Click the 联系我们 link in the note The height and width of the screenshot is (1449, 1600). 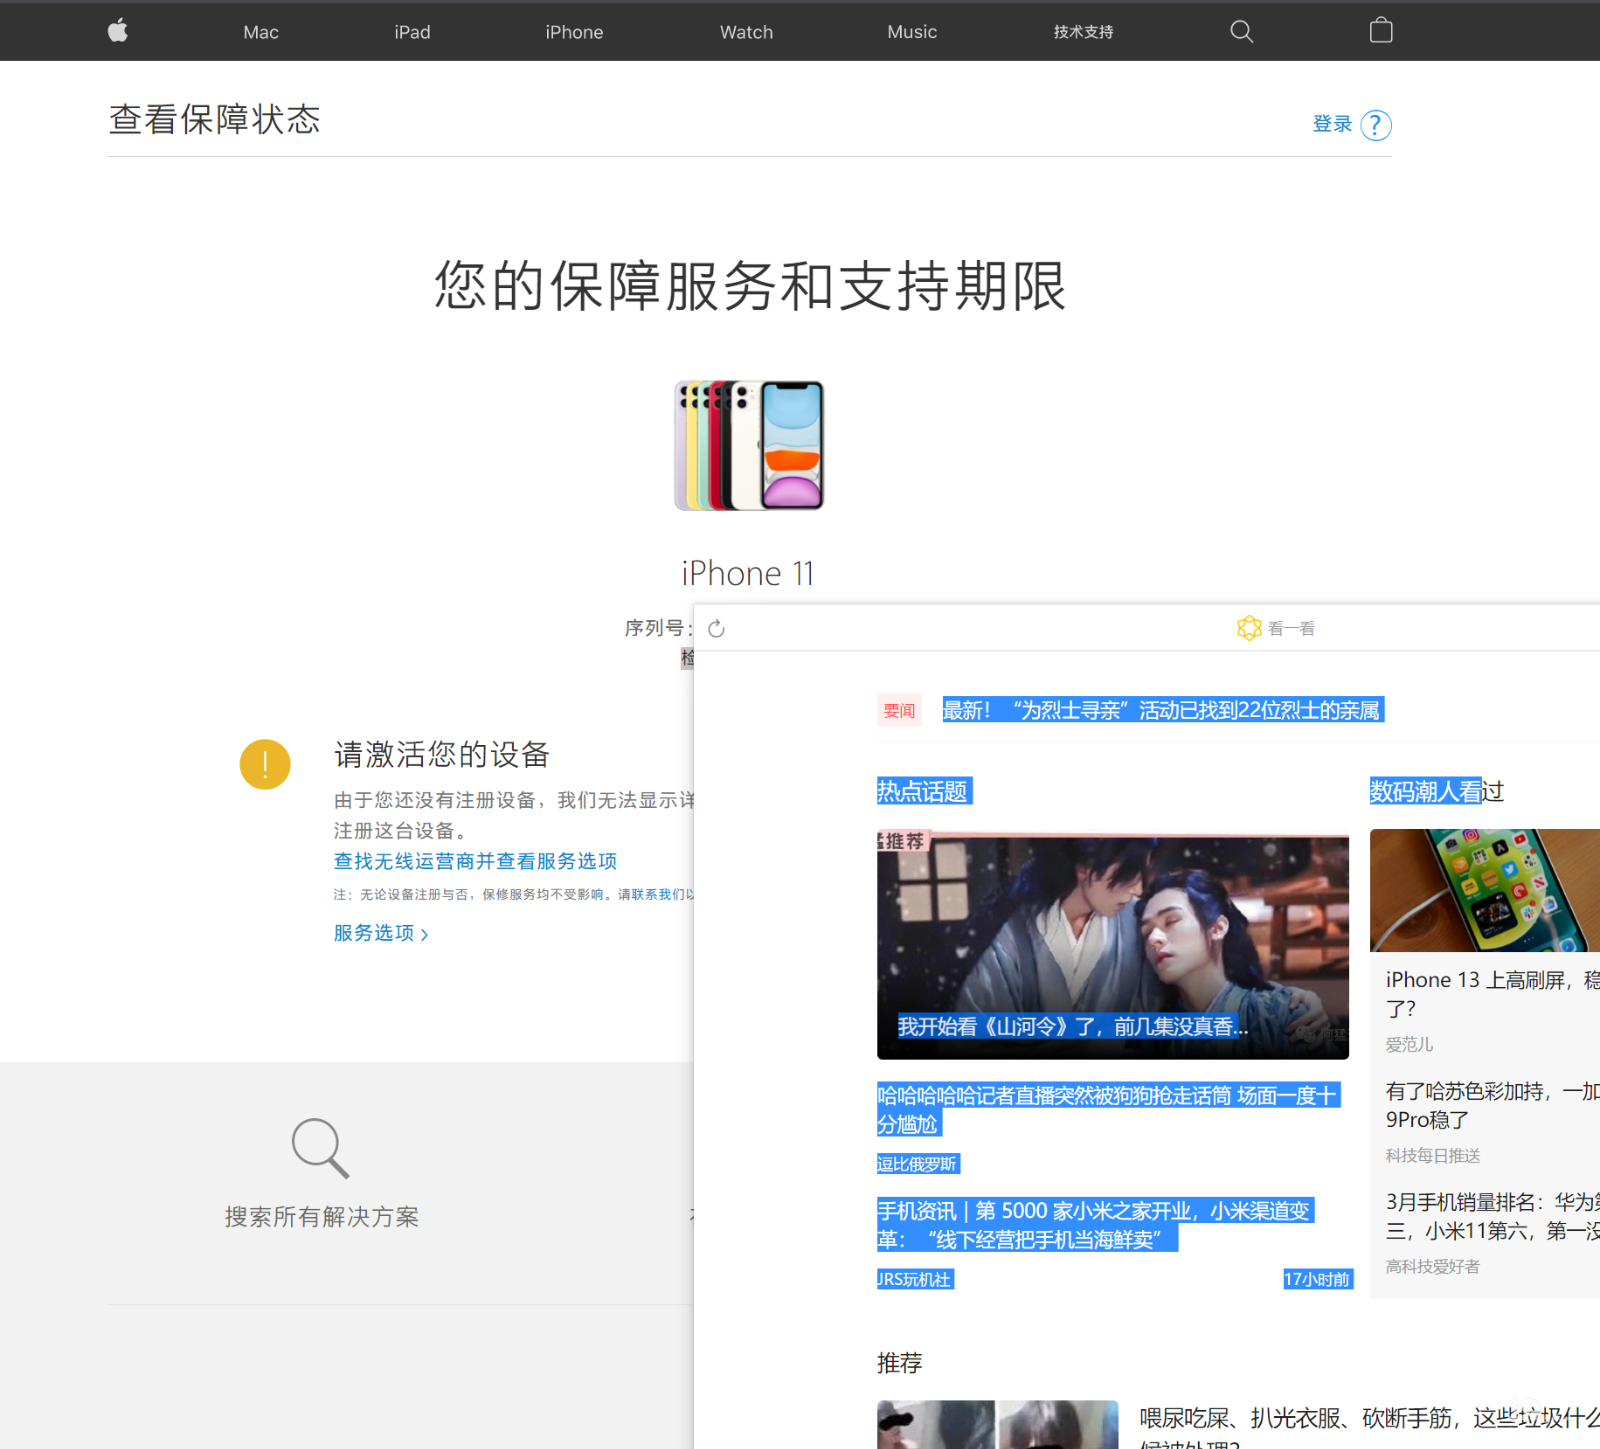point(658,894)
